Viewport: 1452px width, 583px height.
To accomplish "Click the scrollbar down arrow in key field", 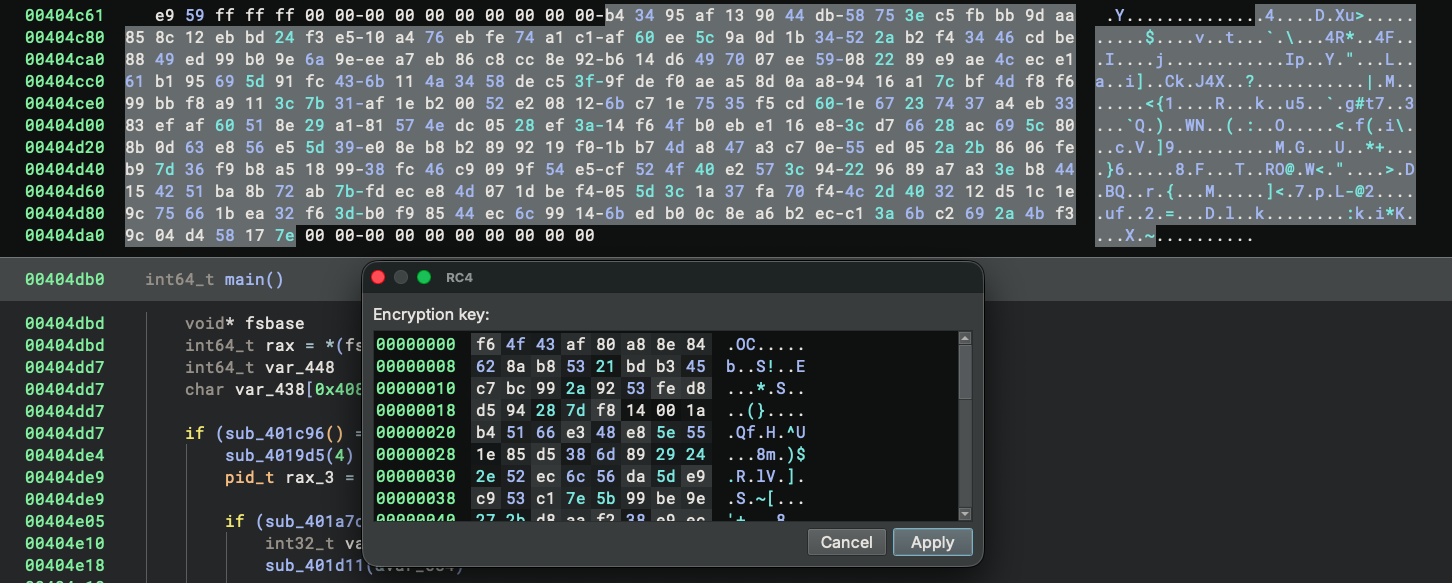I will coord(963,513).
